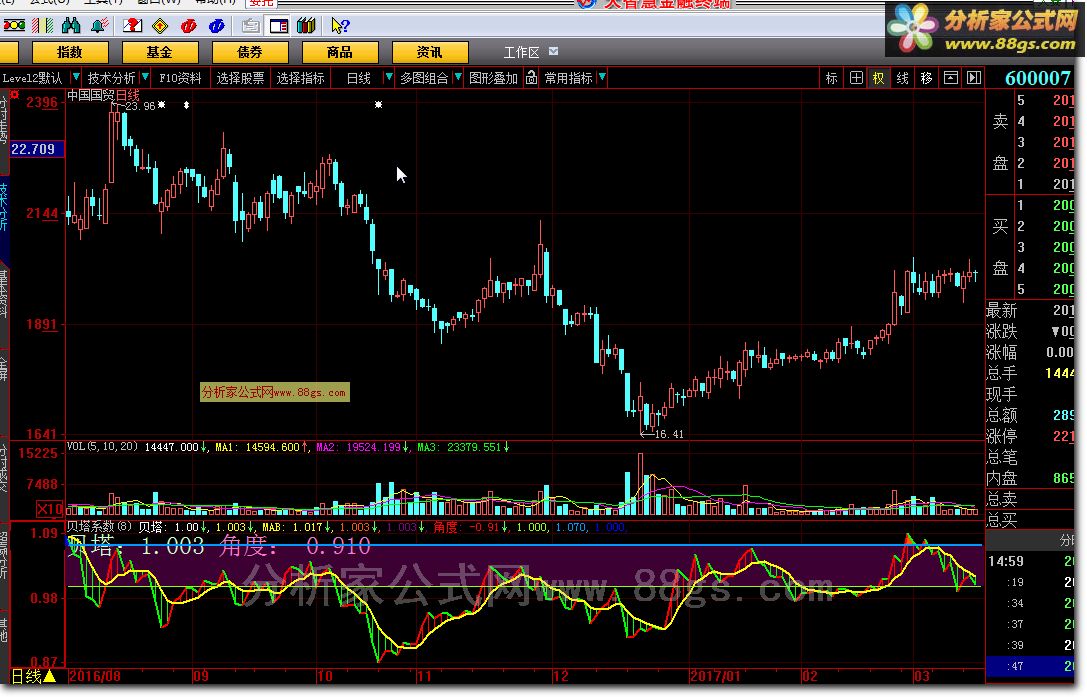Click the 中国国贸 stock title

91,95
